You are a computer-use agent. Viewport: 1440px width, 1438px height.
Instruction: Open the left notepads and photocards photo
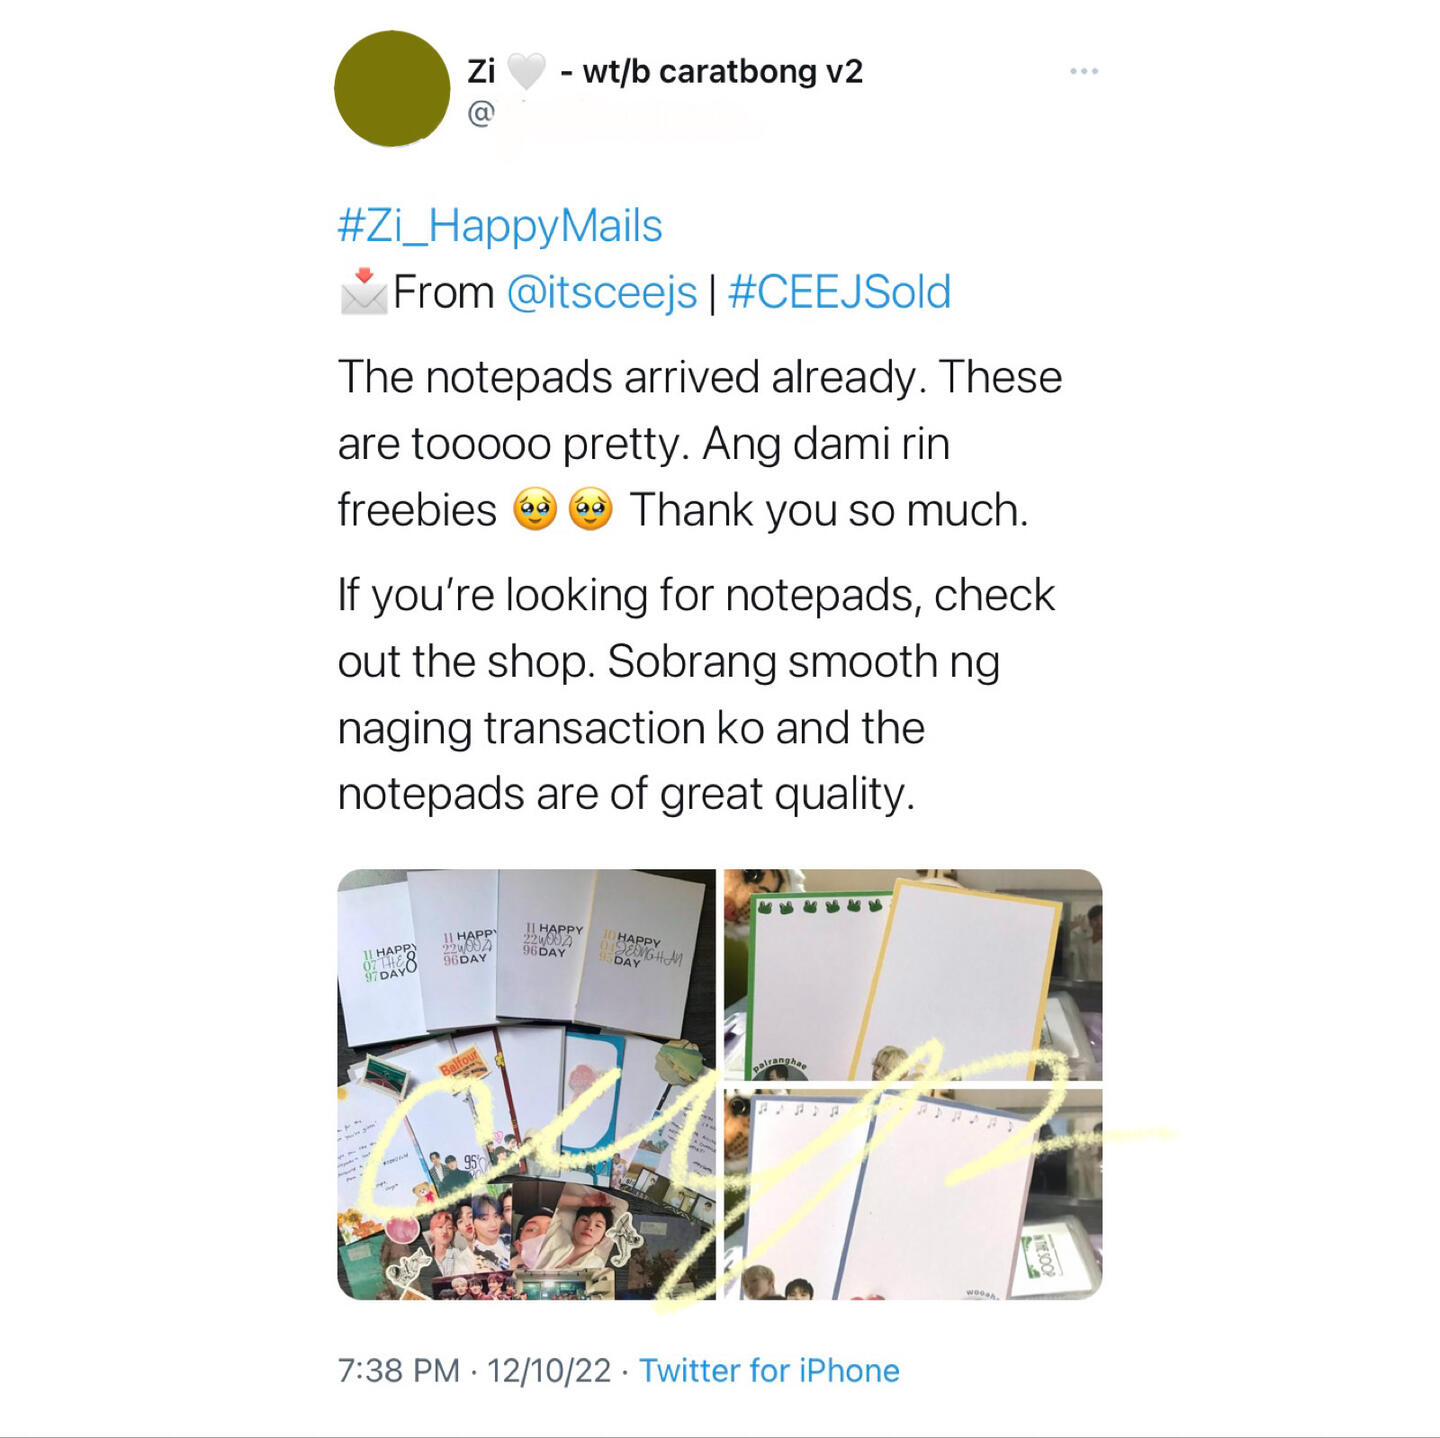coord(527,1084)
